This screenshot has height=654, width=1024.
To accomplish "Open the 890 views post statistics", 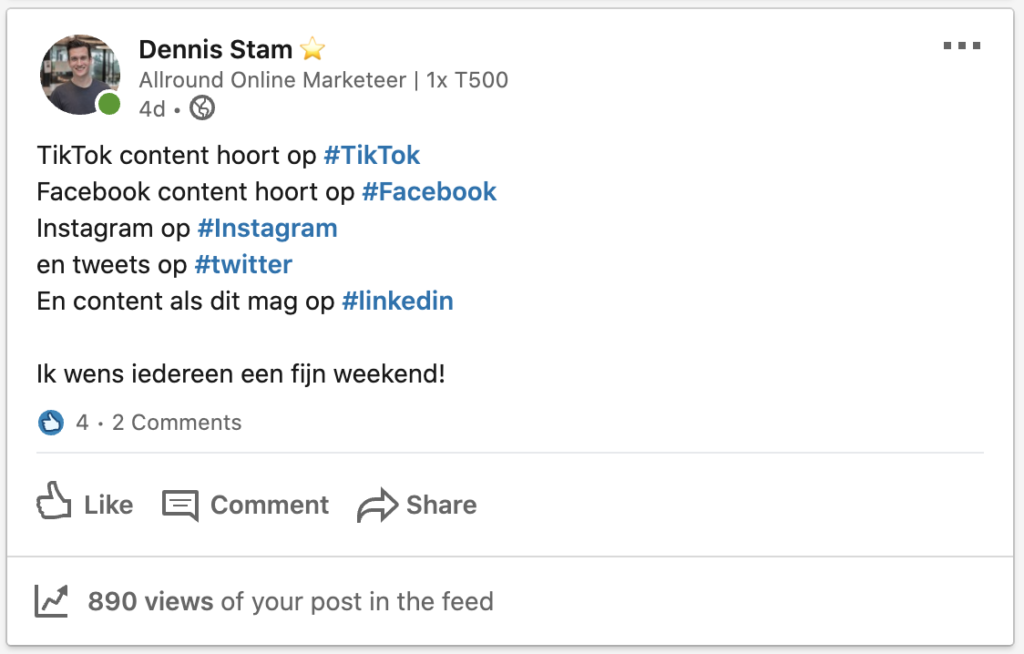I will 291,602.
